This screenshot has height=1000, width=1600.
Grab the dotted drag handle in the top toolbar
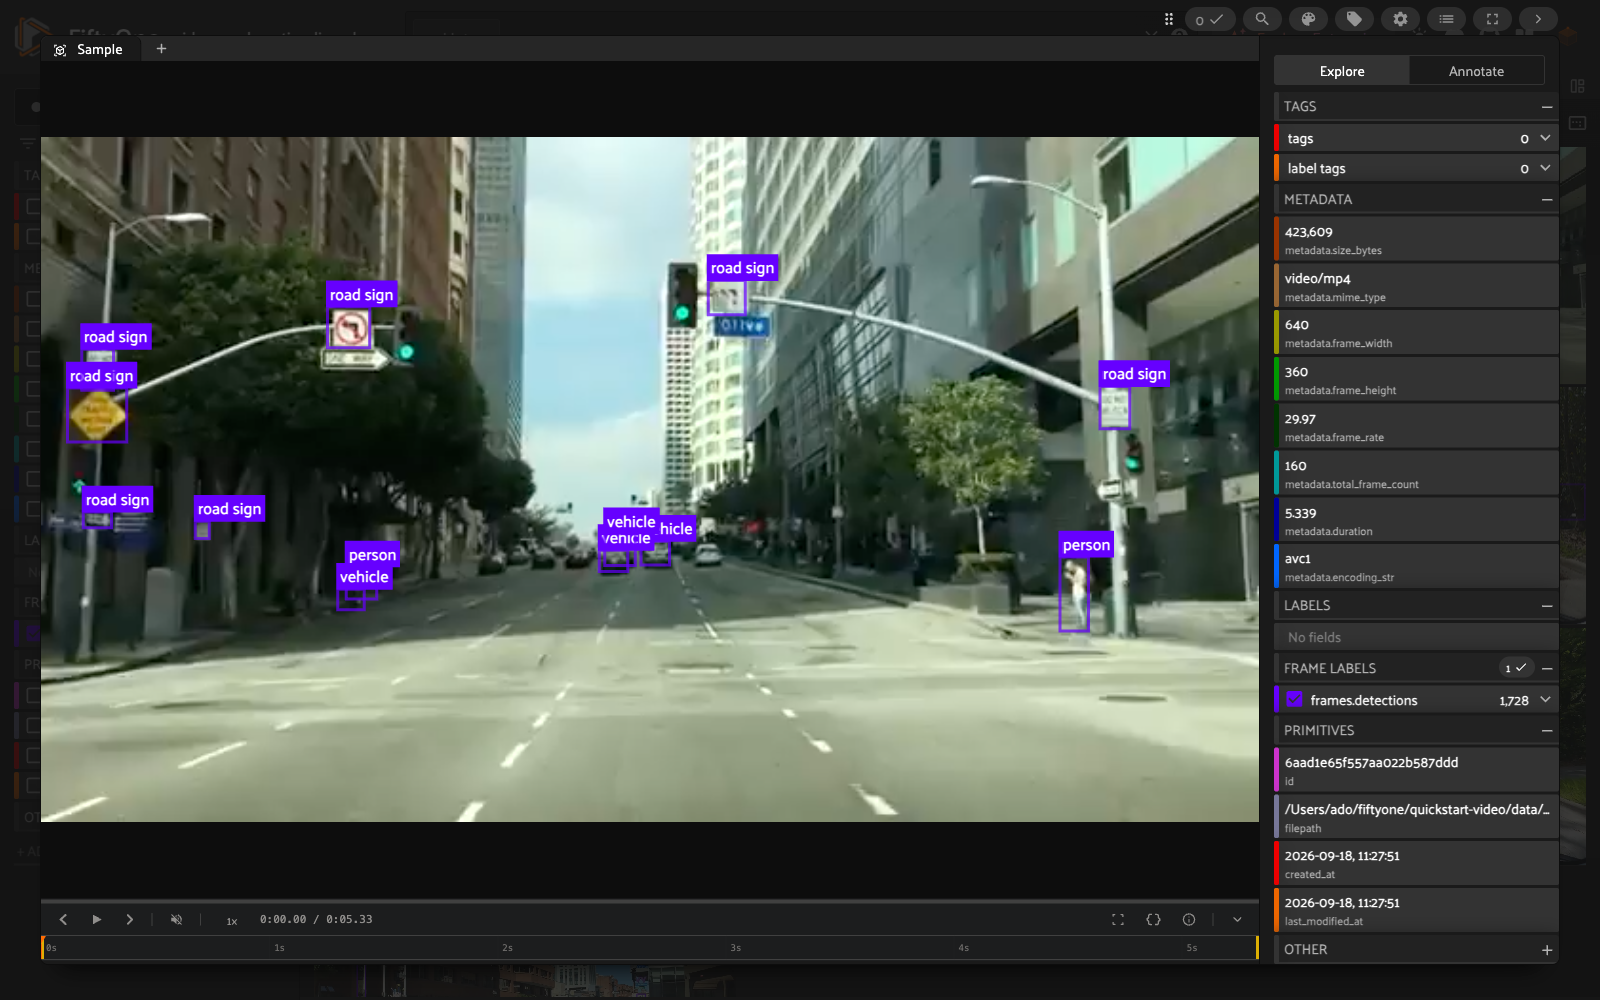click(1168, 19)
